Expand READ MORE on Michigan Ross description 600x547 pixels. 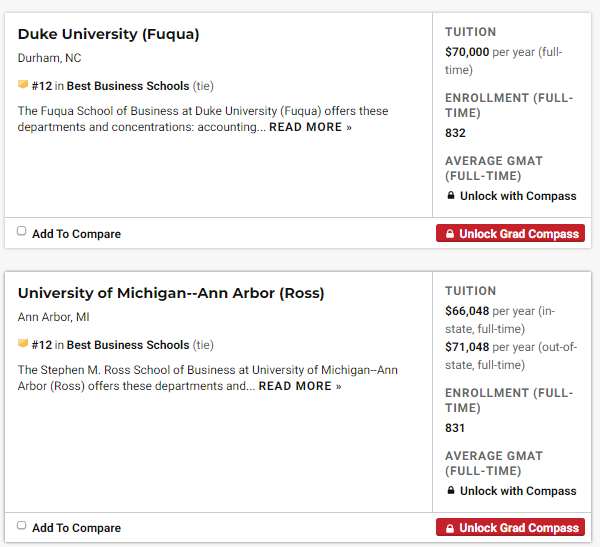point(300,386)
